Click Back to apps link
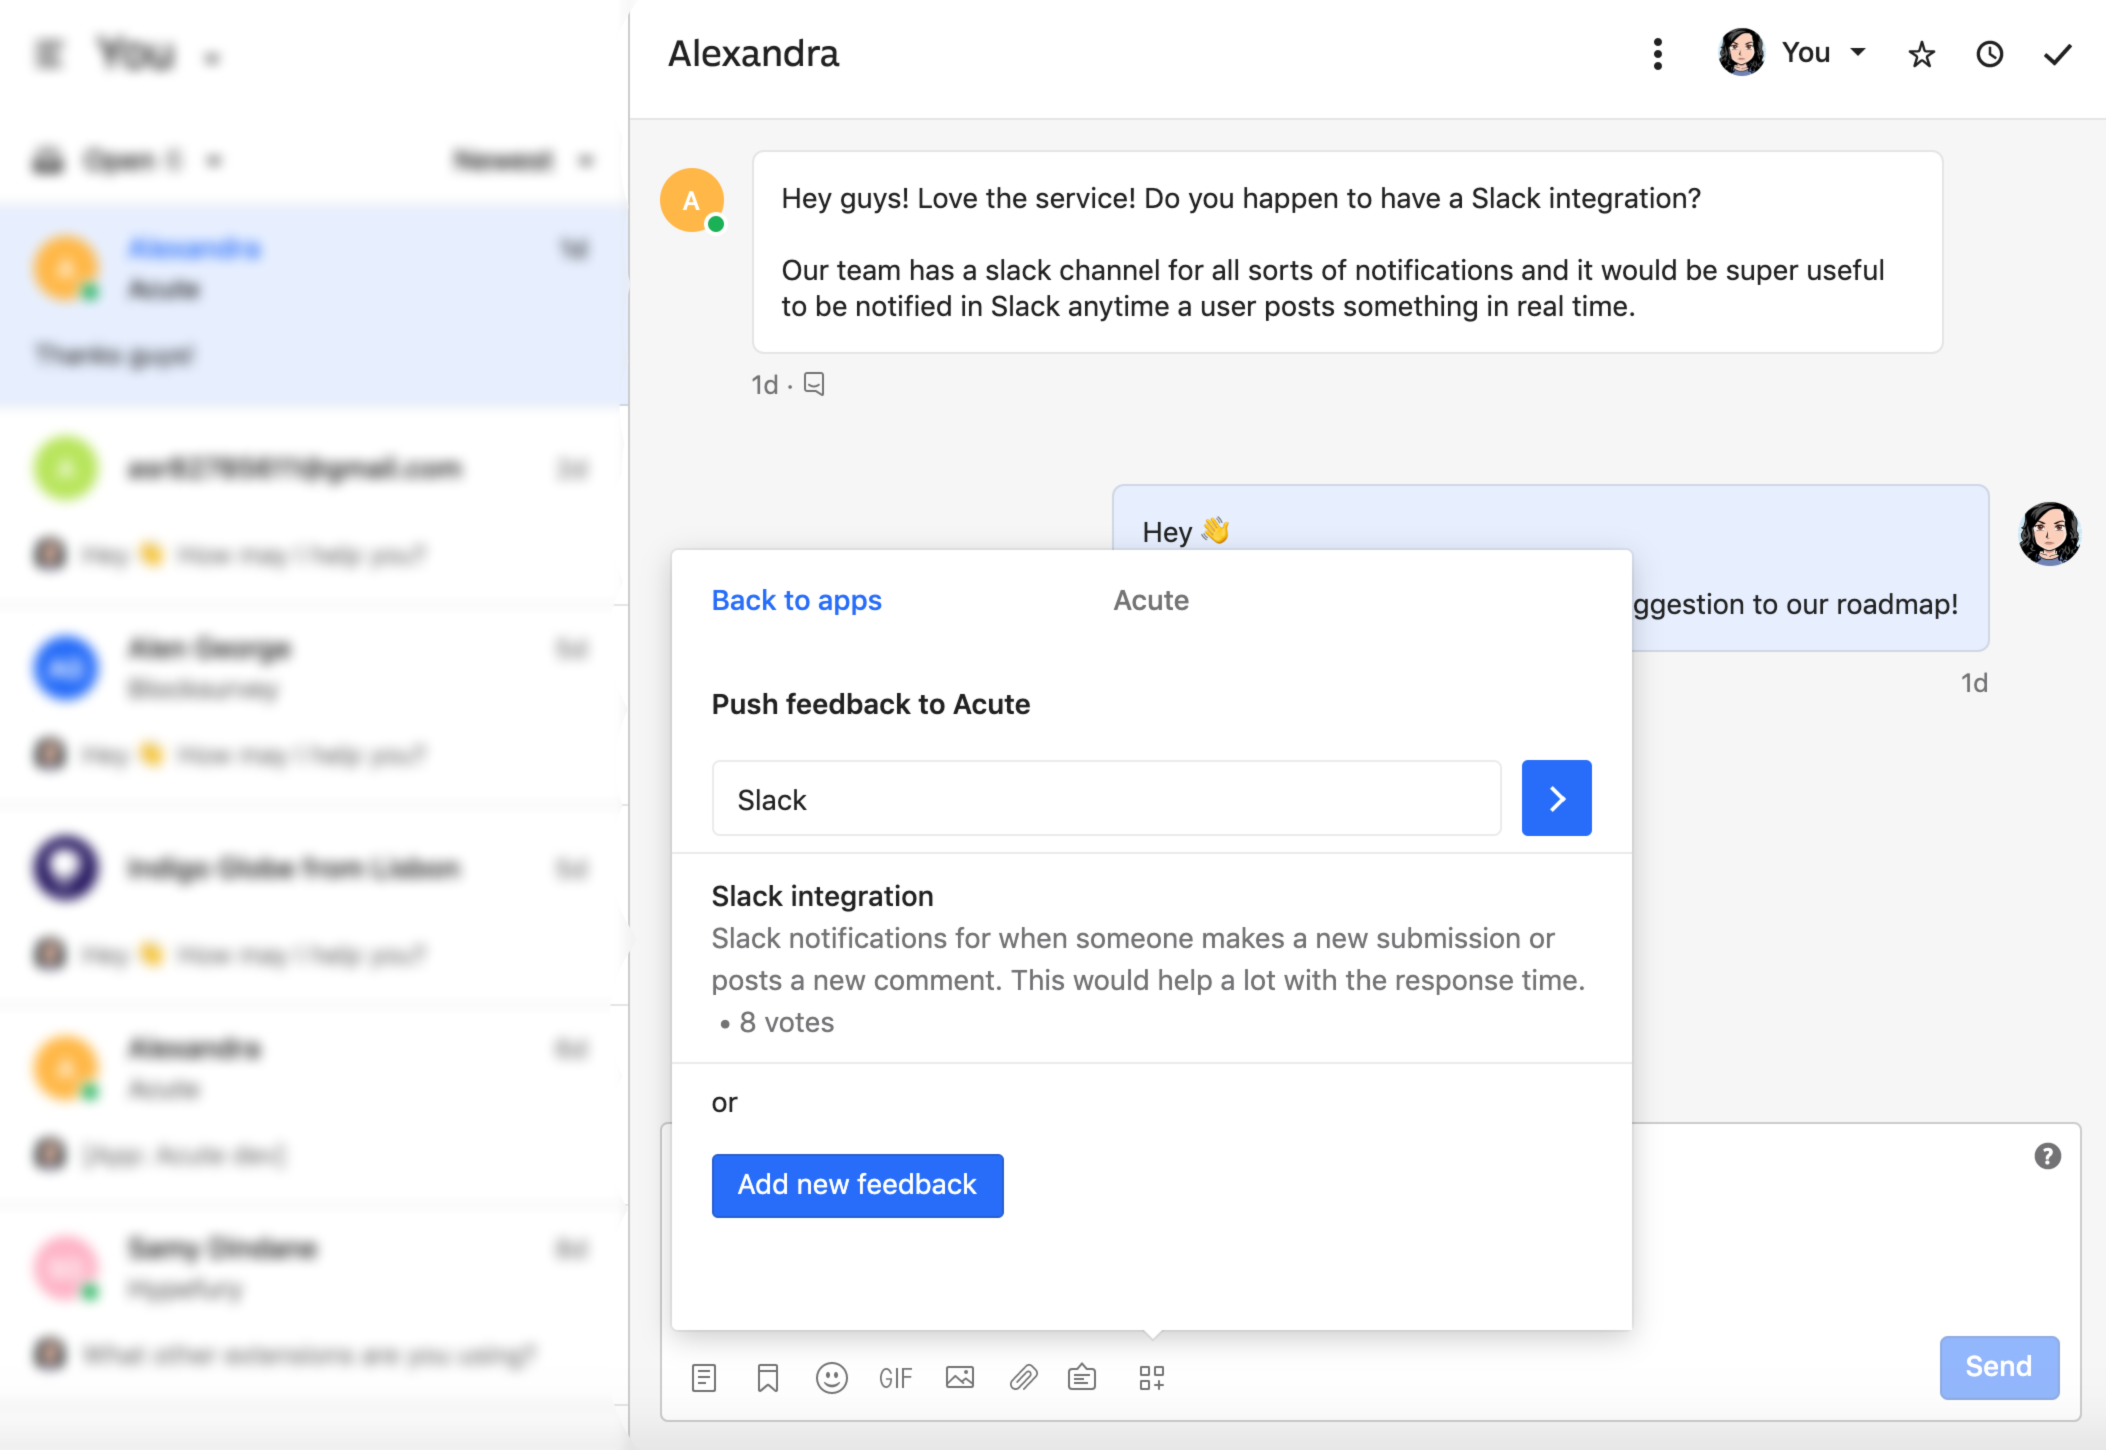Viewport: 2106px width, 1450px height. [x=796, y=600]
